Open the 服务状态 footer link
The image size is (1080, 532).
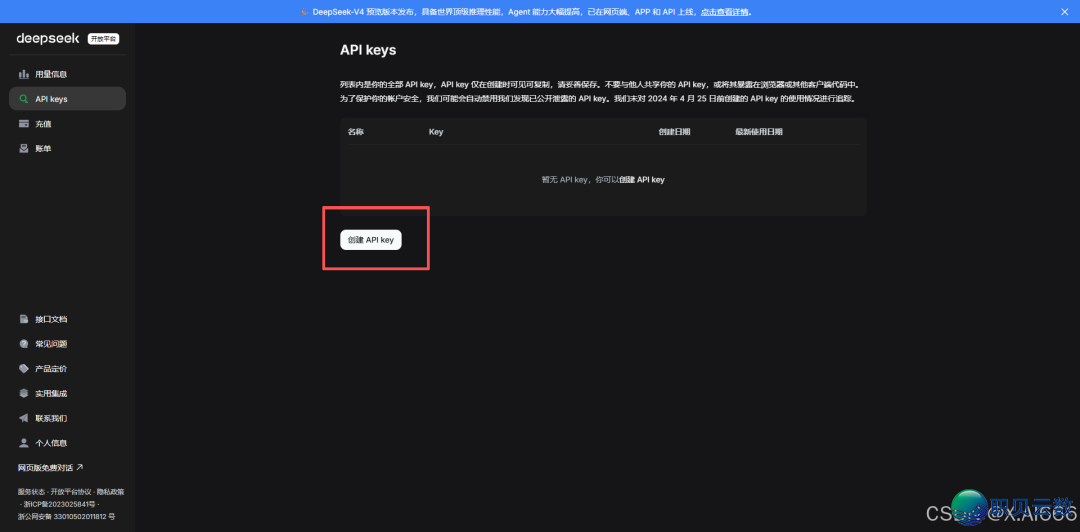pyautogui.click(x=31, y=492)
